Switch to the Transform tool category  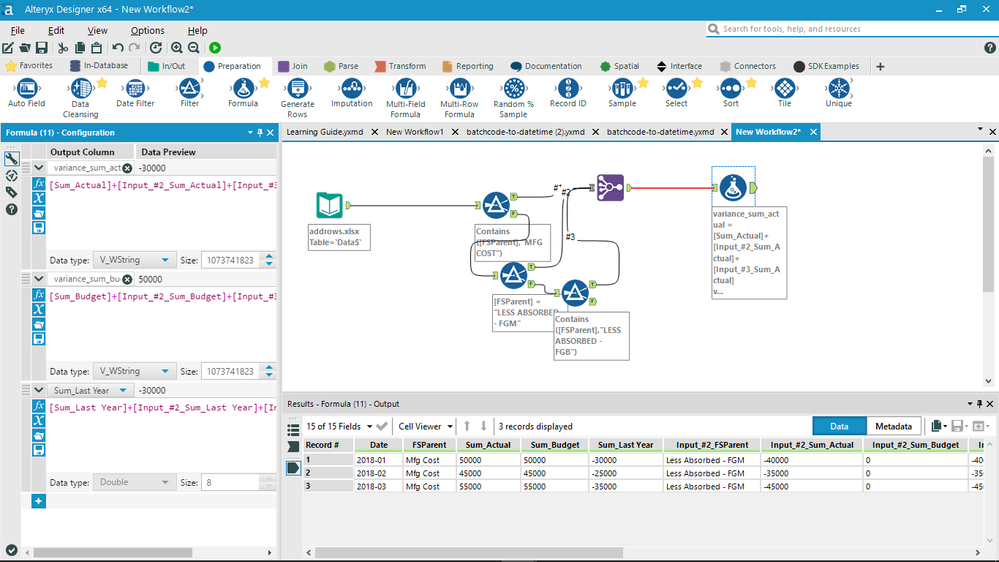click(400, 66)
